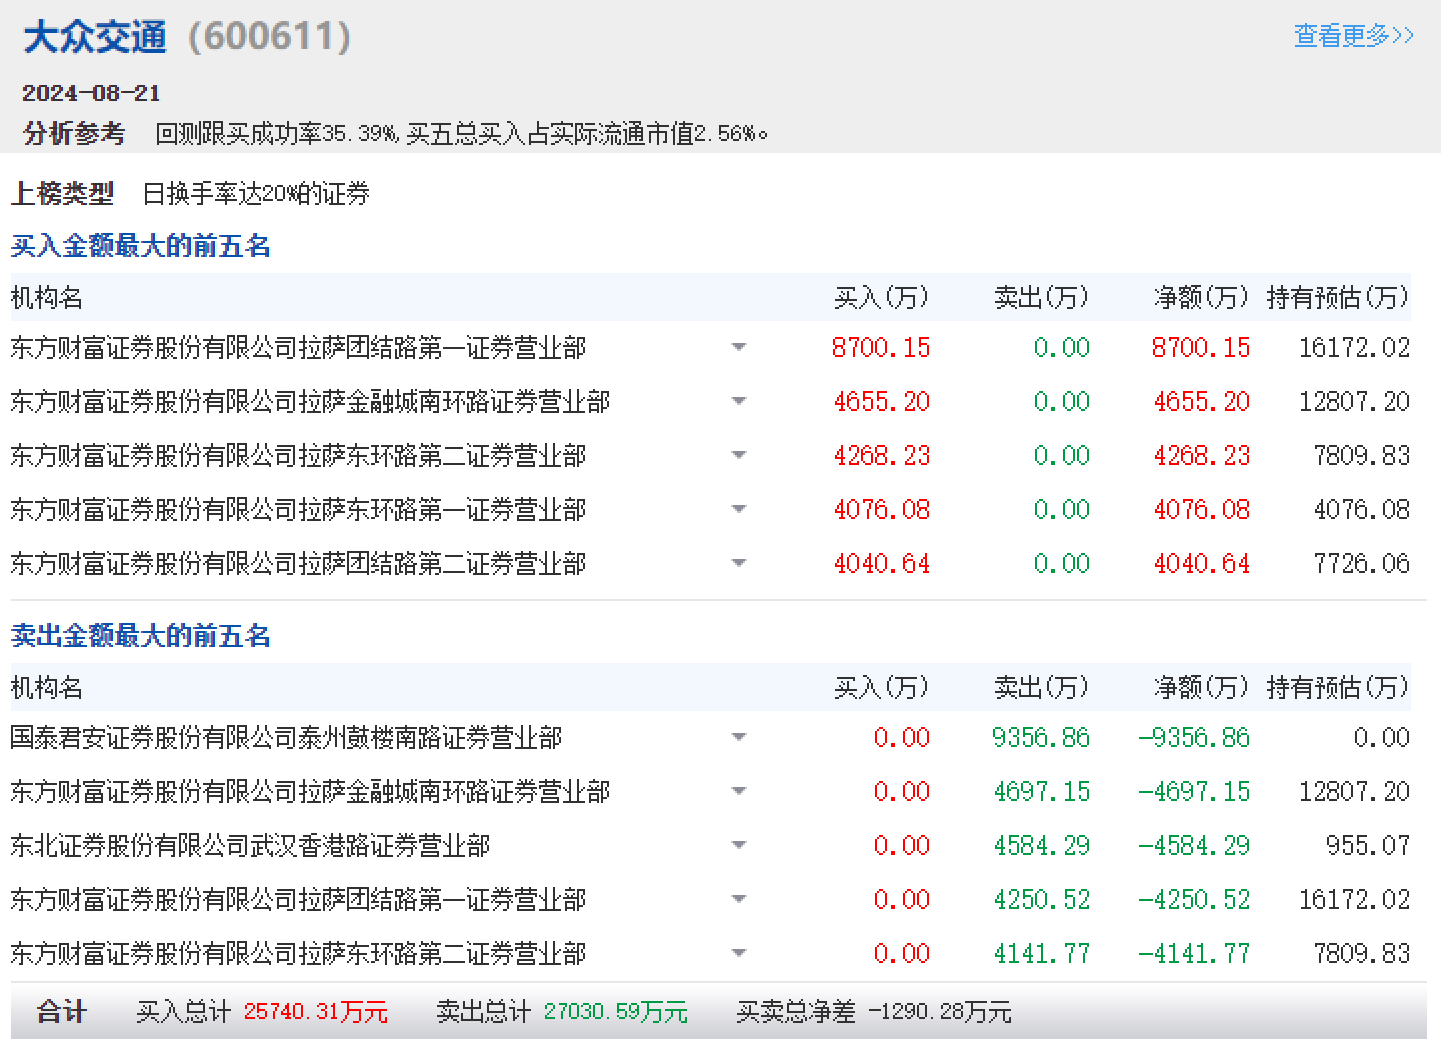This screenshot has width=1441, height=1044.
Task: Expand arrow for sell-table row with 4697.15
Action: (x=739, y=791)
